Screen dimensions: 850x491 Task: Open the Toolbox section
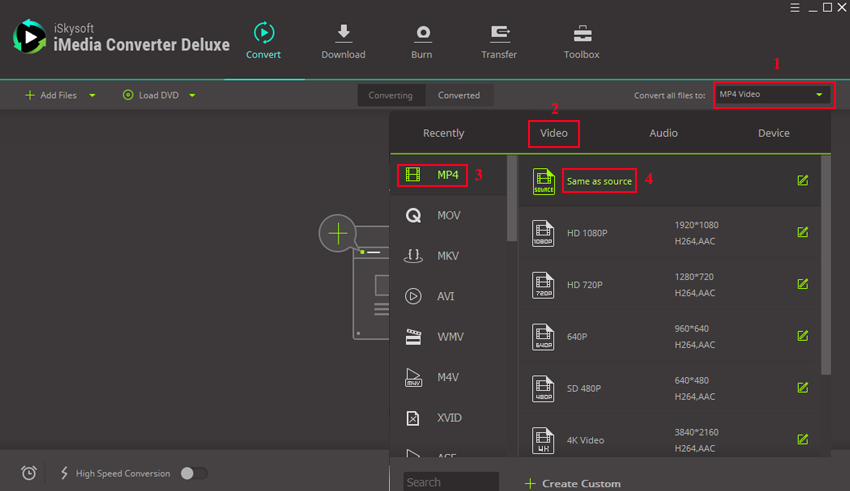tap(582, 42)
